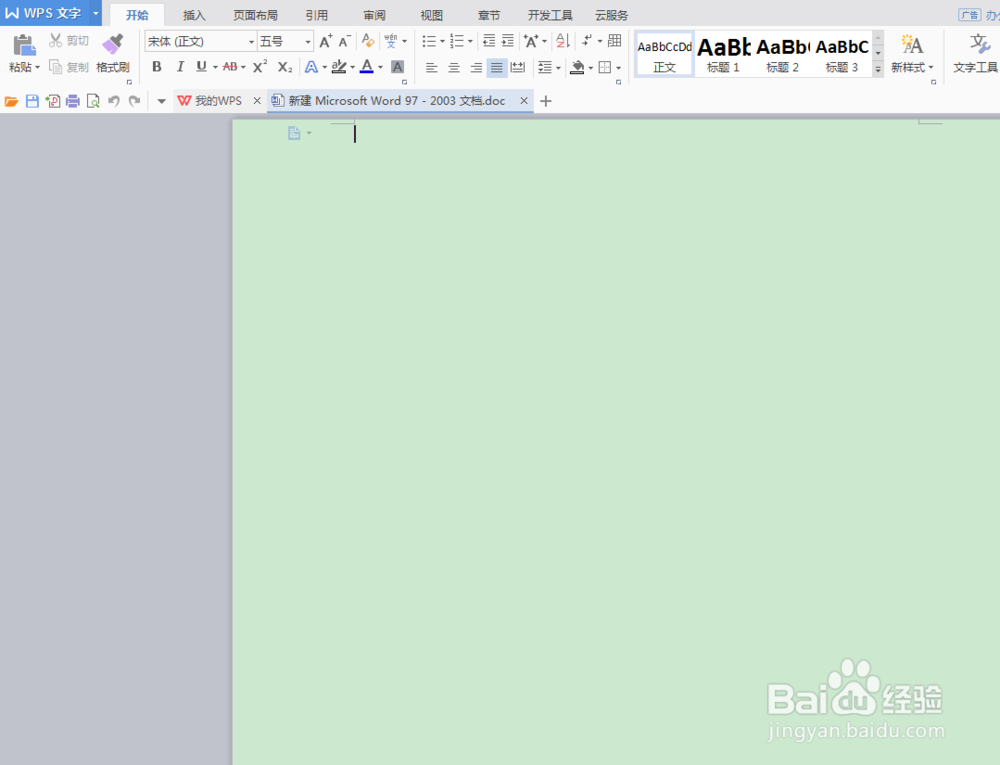Image resolution: width=1000 pixels, height=765 pixels.
Task: Switch to the 引用 tab
Action: coord(316,15)
